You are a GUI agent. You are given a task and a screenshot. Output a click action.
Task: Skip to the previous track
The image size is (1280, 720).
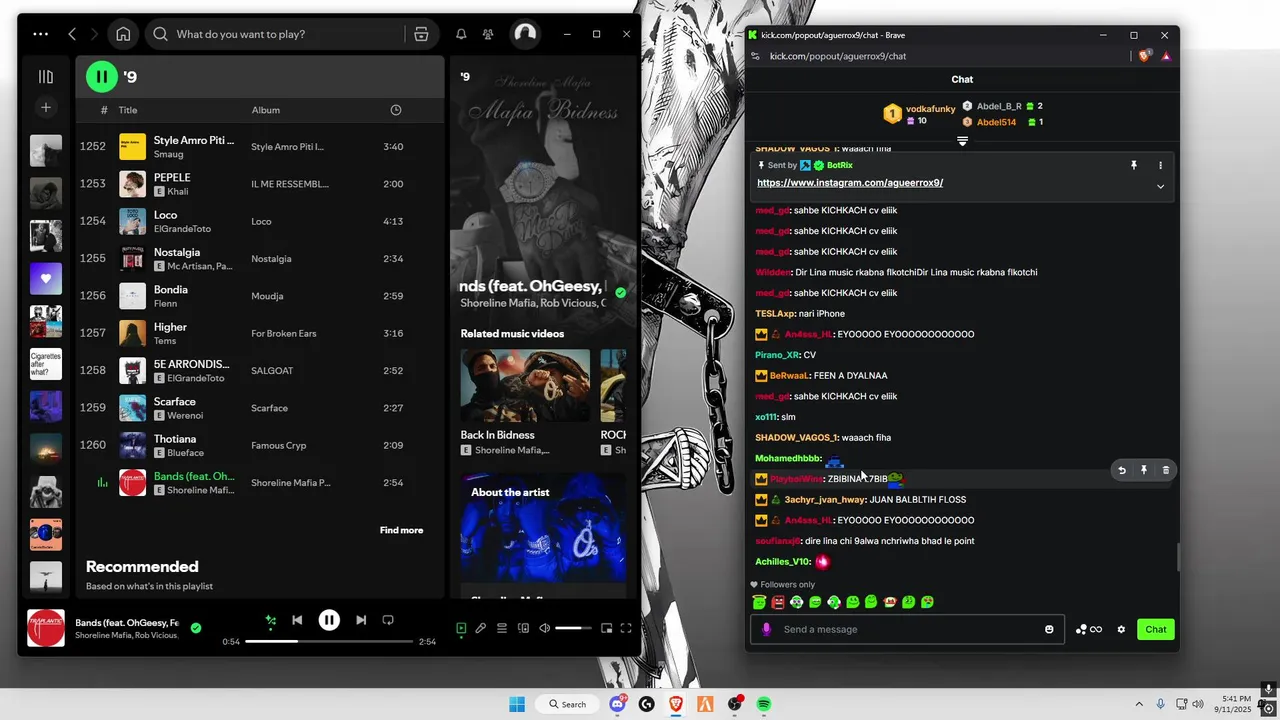coord(297,620)
